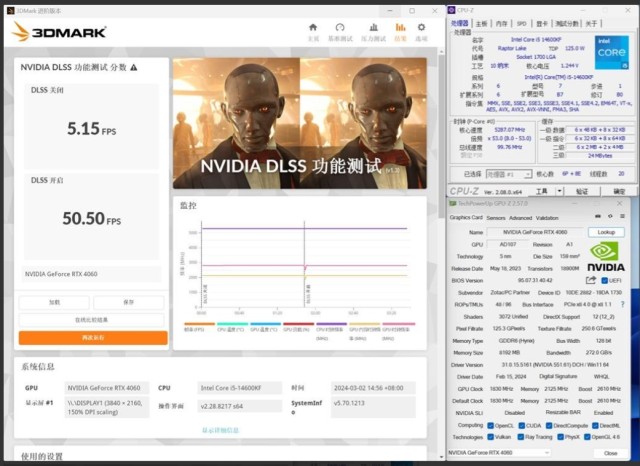Click the Close button in GPU-Z

[611, 453]
